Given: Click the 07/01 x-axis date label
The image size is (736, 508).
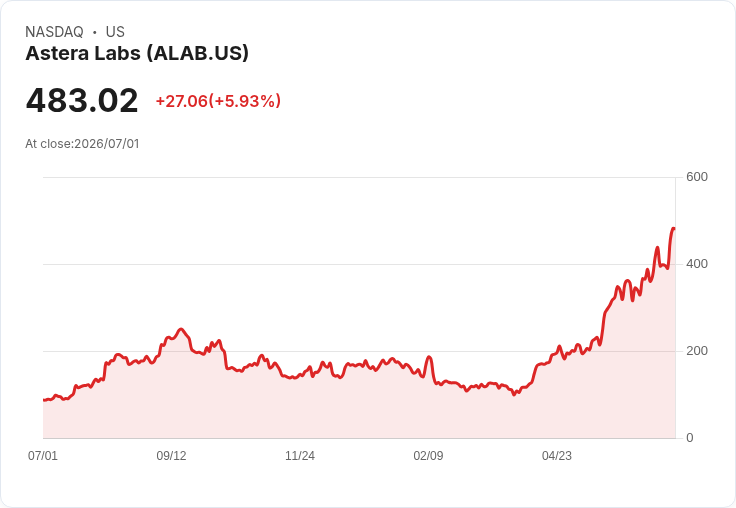Looking at the screenshot, I should coord(43,455).
